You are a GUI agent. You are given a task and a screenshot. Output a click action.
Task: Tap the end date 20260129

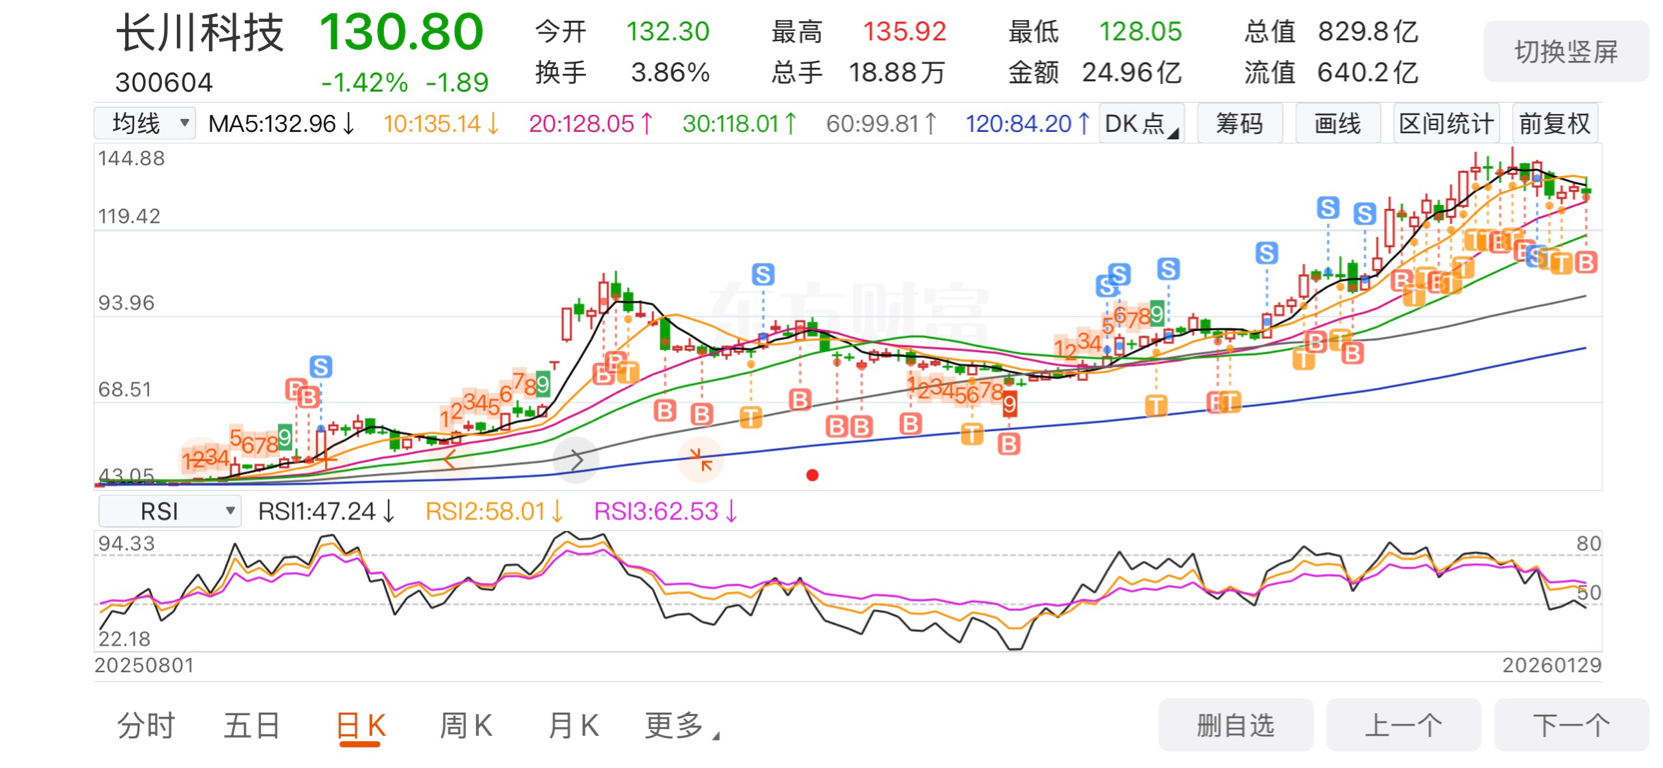pyautogui.click(x=1552, y=665)
